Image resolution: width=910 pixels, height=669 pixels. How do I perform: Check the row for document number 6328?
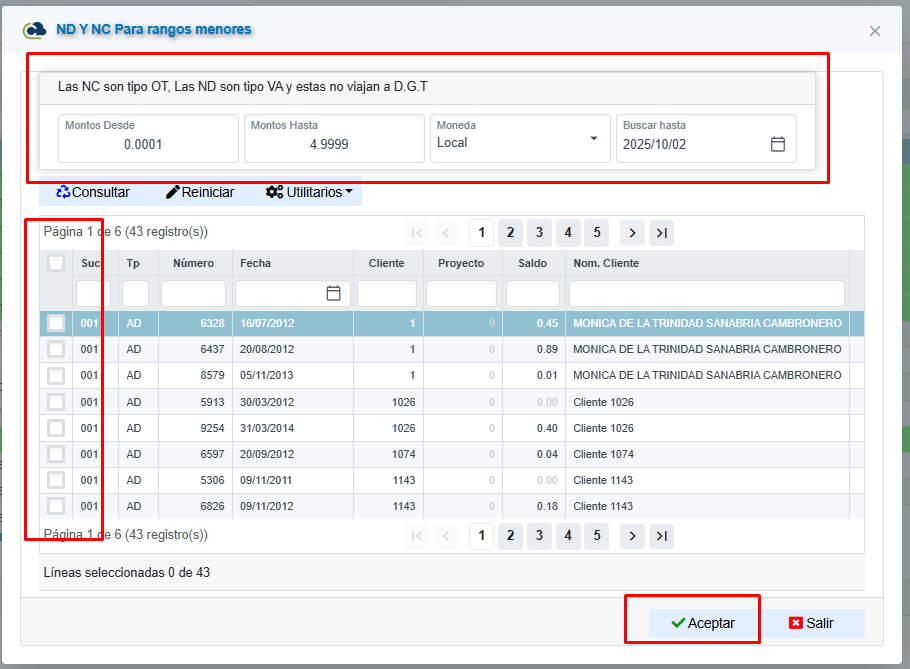(x=56, y=323)
